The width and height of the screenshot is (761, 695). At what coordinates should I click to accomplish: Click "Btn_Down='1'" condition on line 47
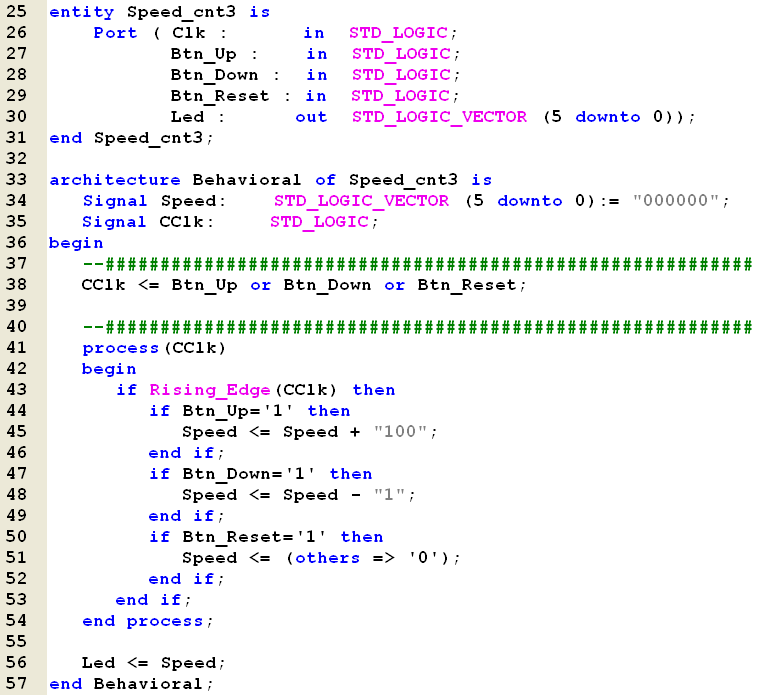click(x=248, y=474)
